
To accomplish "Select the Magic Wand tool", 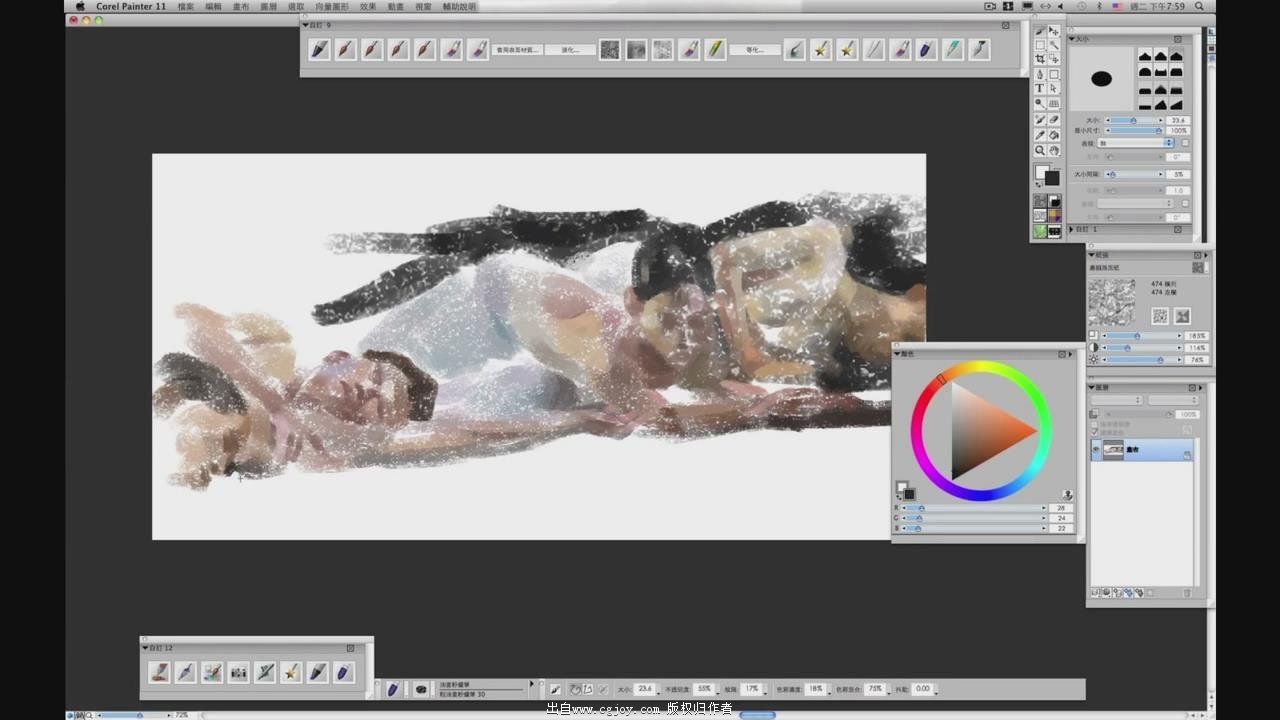I will pos(1054,45).
